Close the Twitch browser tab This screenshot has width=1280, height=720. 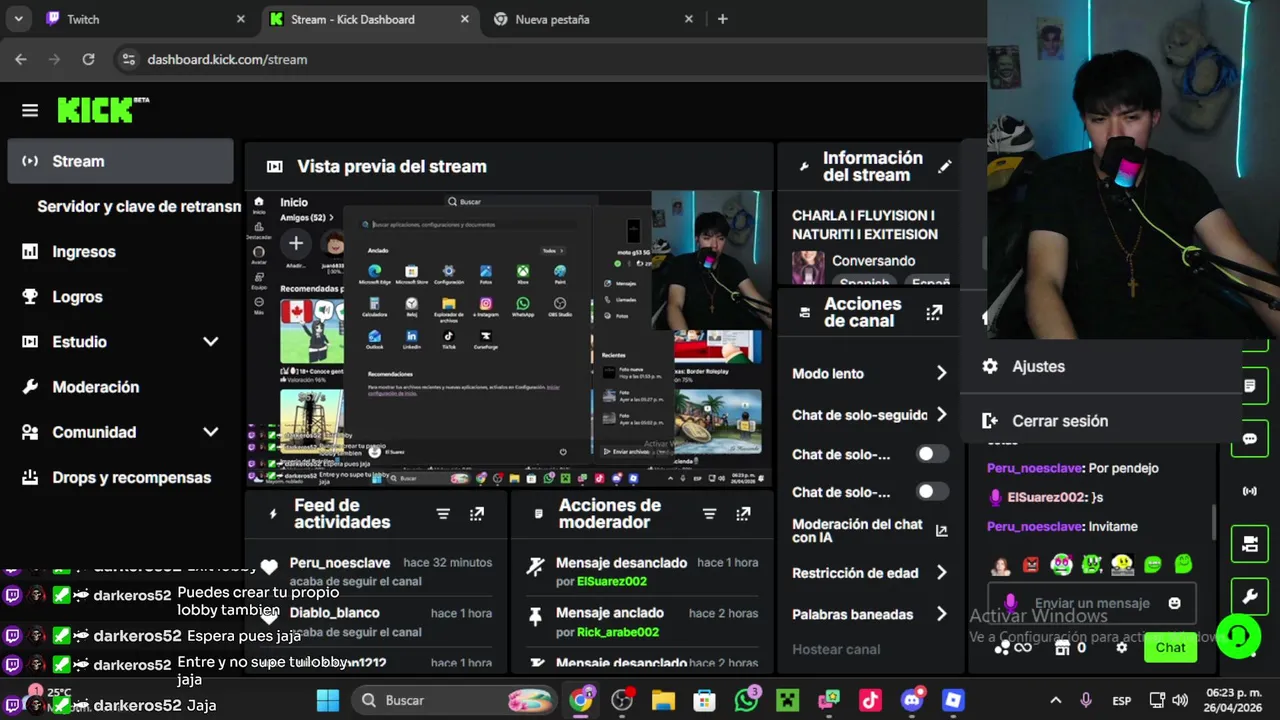pyautogui.click(x=240, y=19)
